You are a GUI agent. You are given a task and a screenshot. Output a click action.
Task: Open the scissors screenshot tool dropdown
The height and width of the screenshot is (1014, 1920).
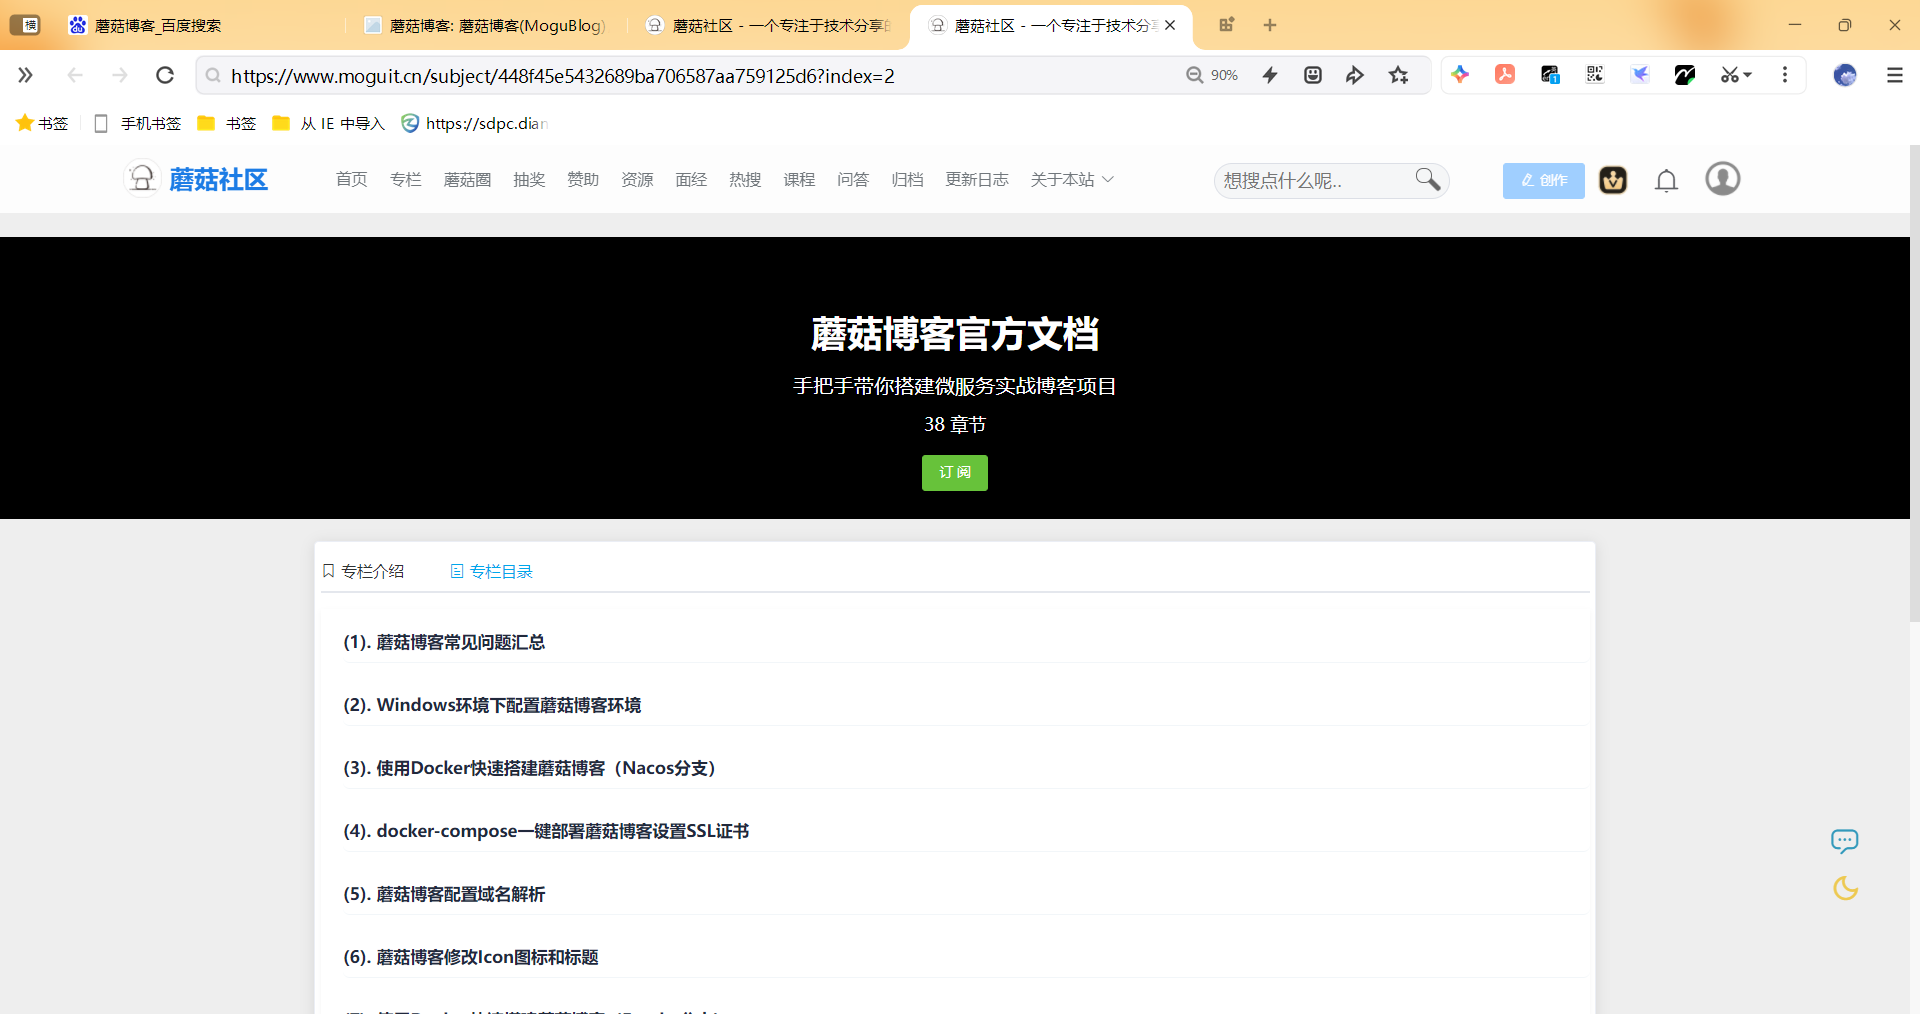tap(1736, 75)
